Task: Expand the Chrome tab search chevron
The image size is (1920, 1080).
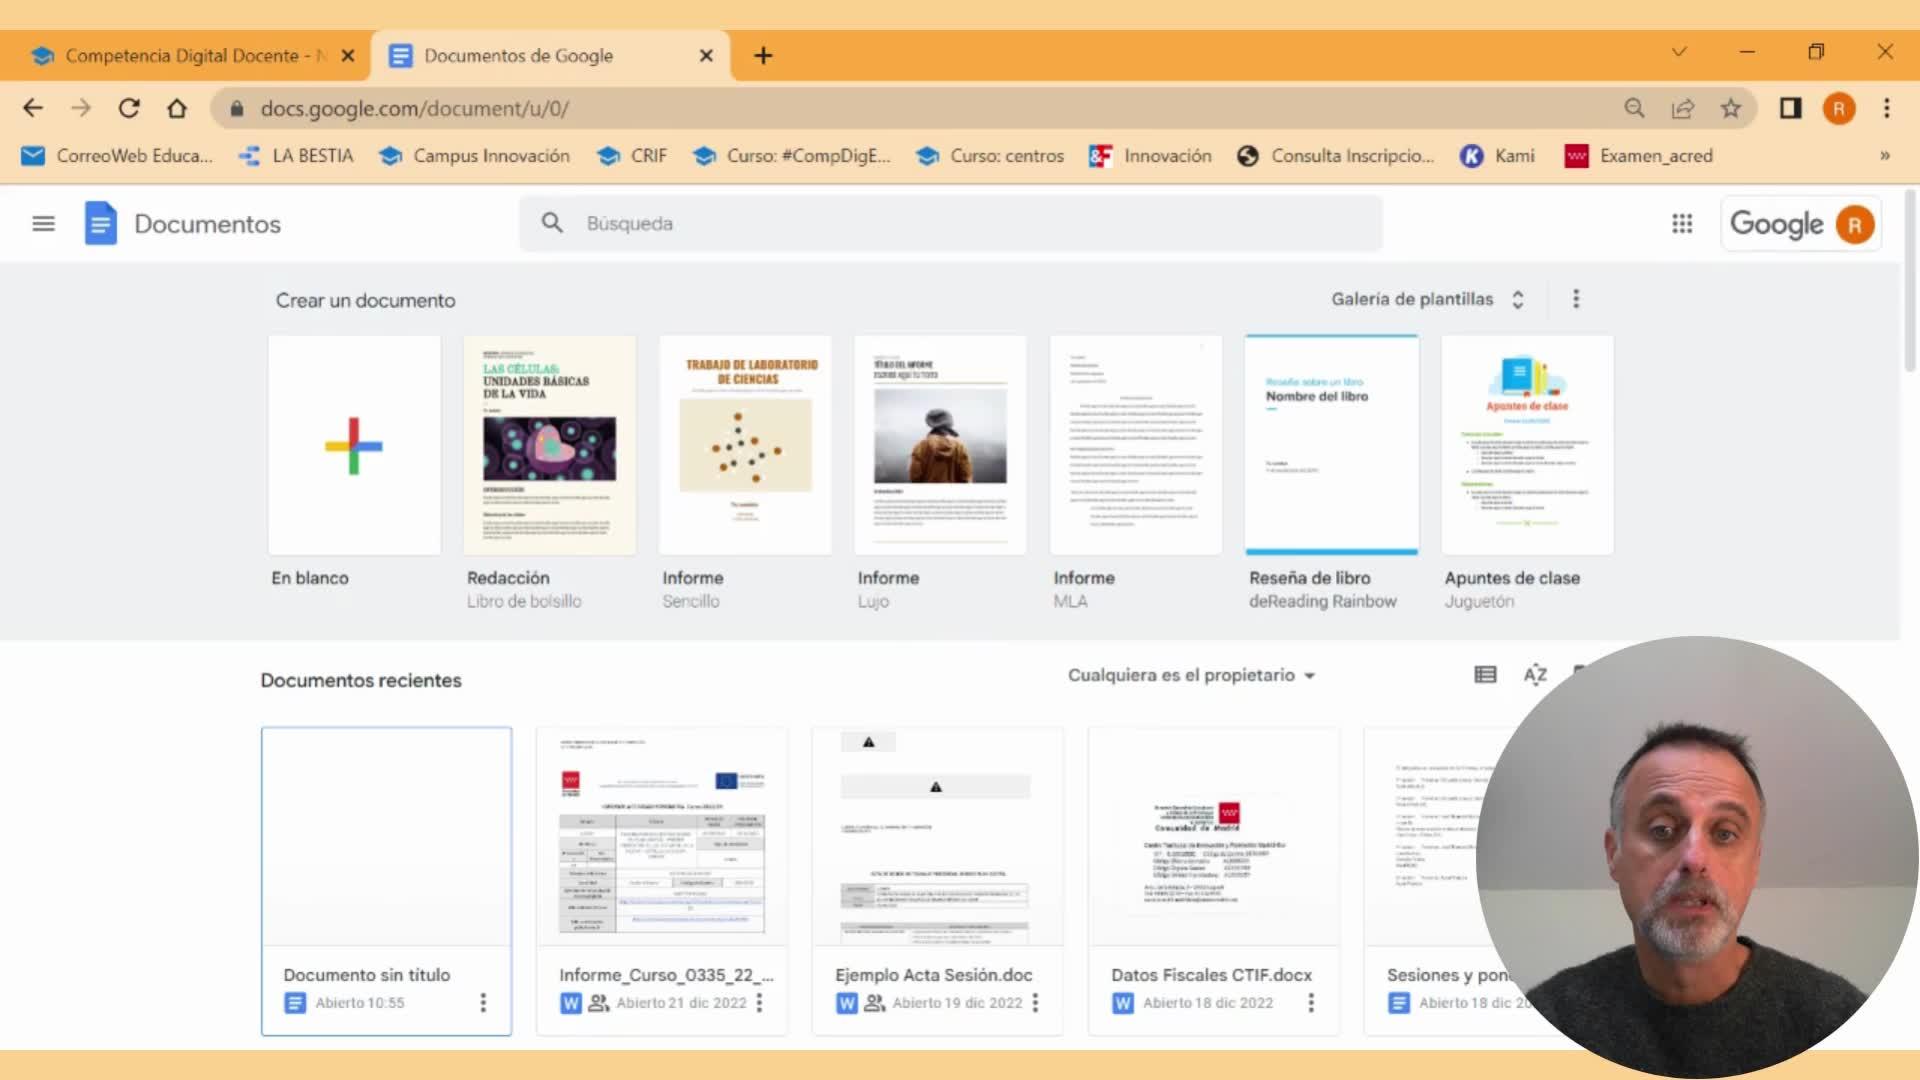Action: [1679, 52]
